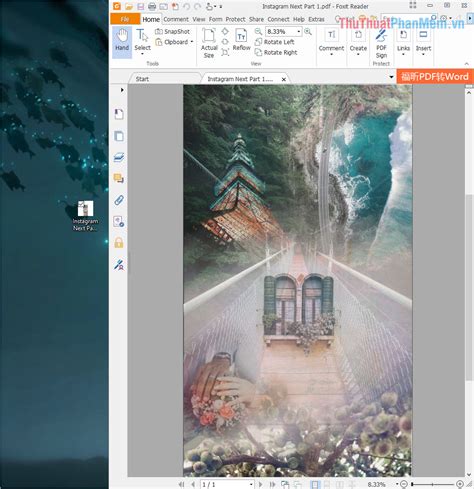
Task: Switch to the Comment ribbon tab
Action: coord(176,19)
